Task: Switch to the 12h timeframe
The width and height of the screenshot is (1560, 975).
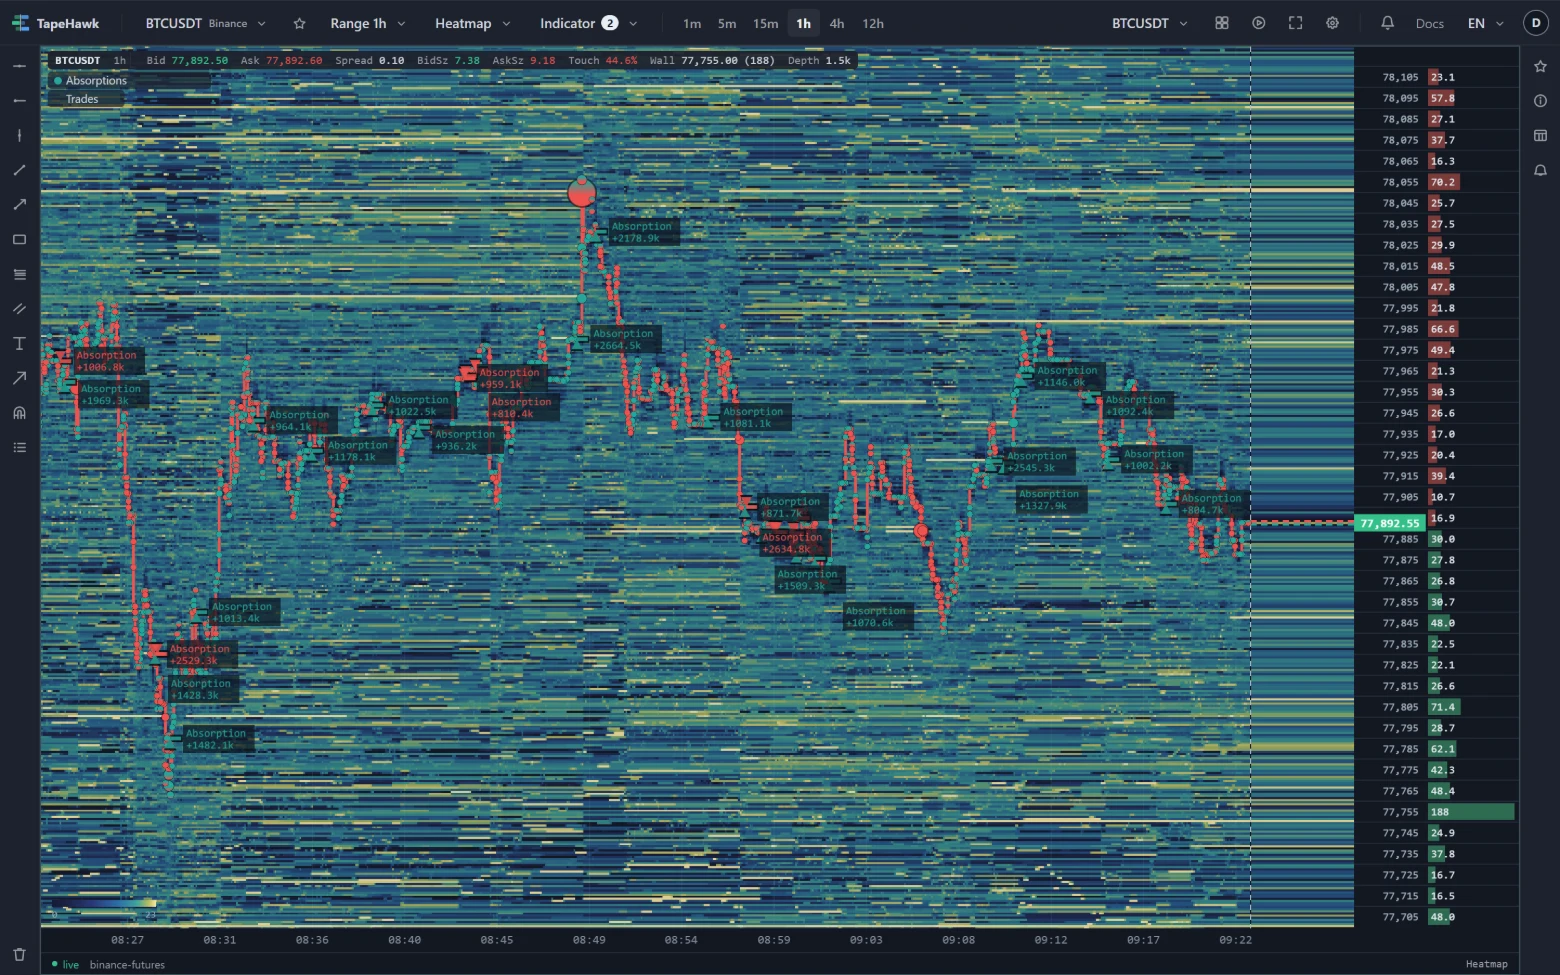Action: 873,23
